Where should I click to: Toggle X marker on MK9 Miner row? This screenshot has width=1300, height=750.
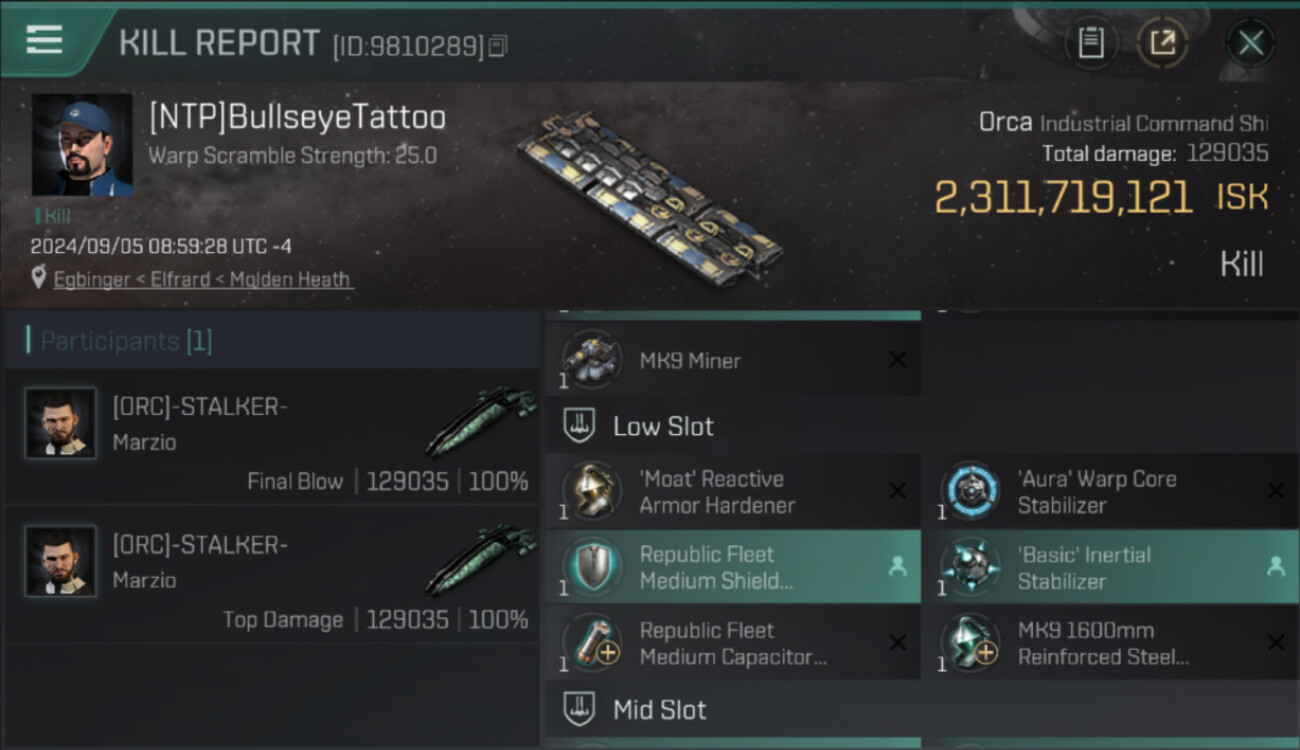tap(897, 360)
